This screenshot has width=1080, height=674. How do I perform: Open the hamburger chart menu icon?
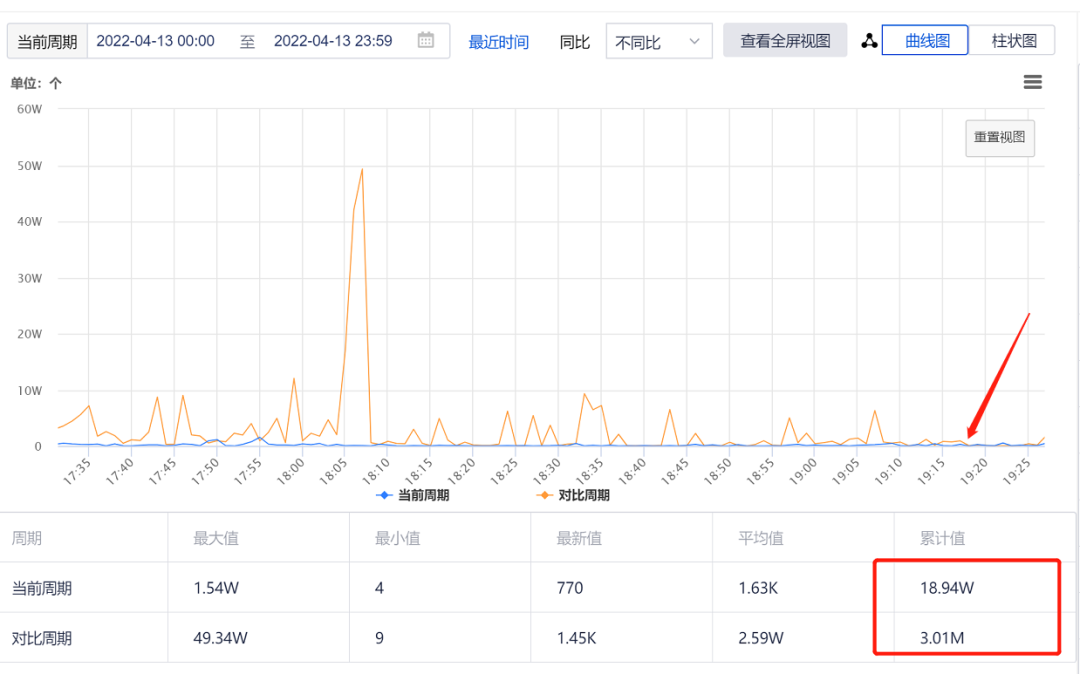coord(1033,82)
